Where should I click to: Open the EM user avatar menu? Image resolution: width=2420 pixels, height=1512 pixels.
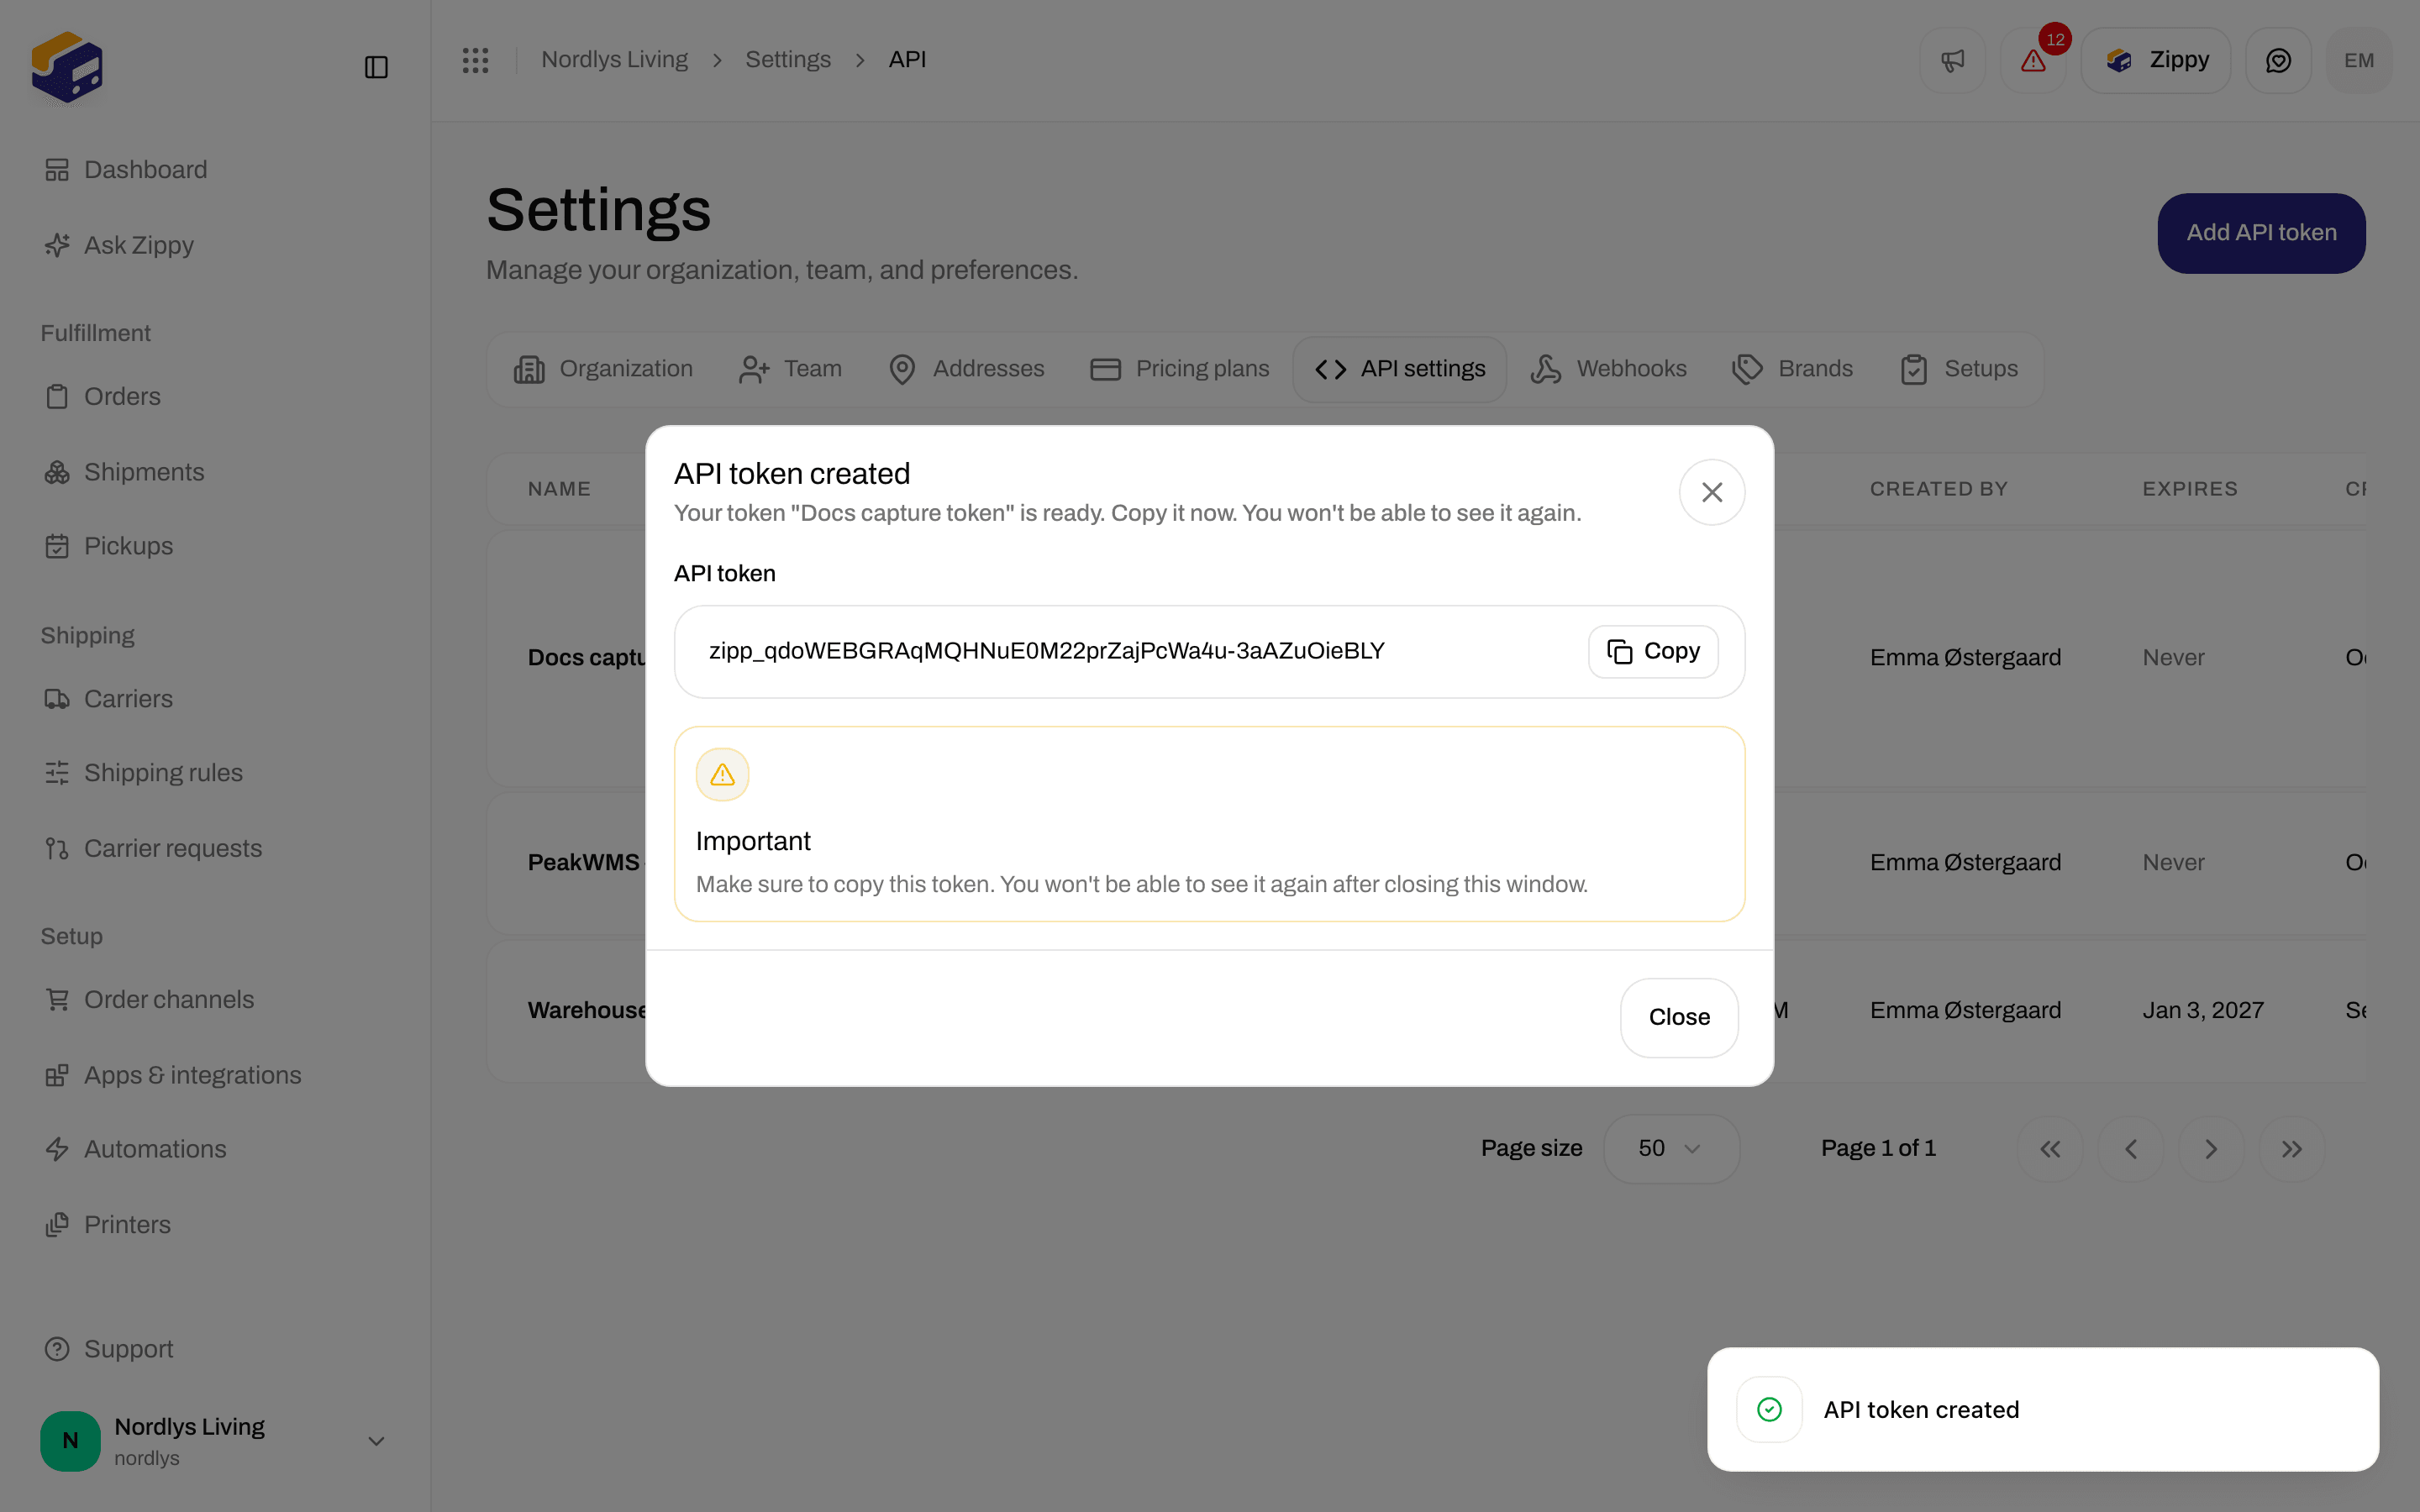click(x=2359, y=60)
